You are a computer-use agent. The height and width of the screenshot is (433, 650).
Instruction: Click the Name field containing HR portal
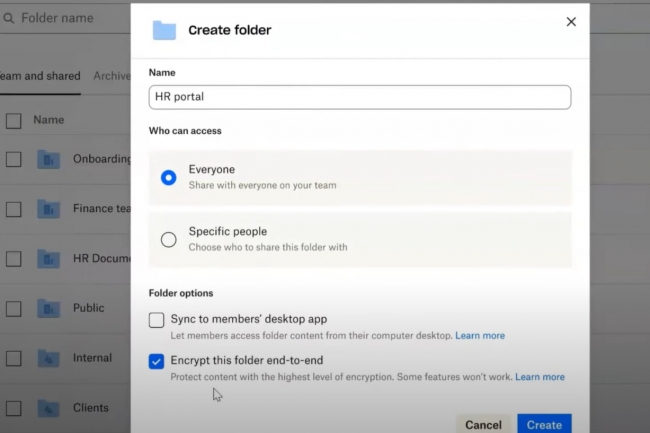(x=360, y=97)
